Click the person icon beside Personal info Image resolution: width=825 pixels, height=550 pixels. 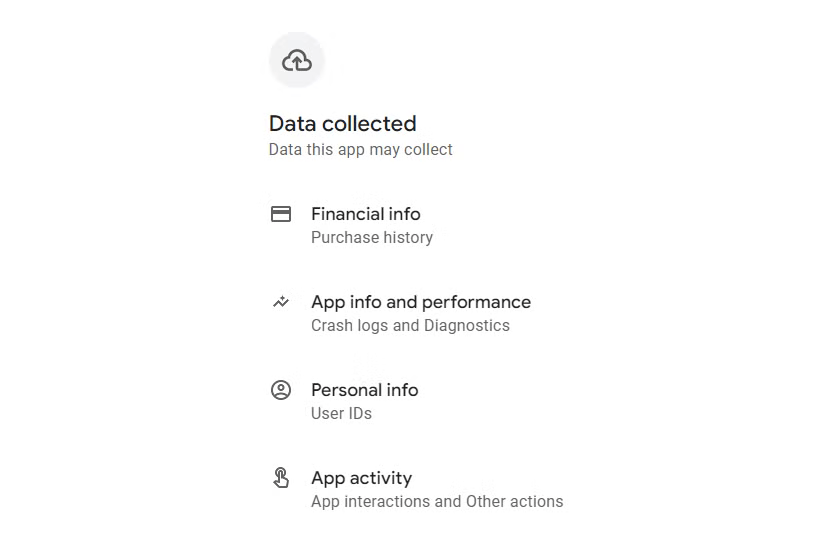click(281, 390)
